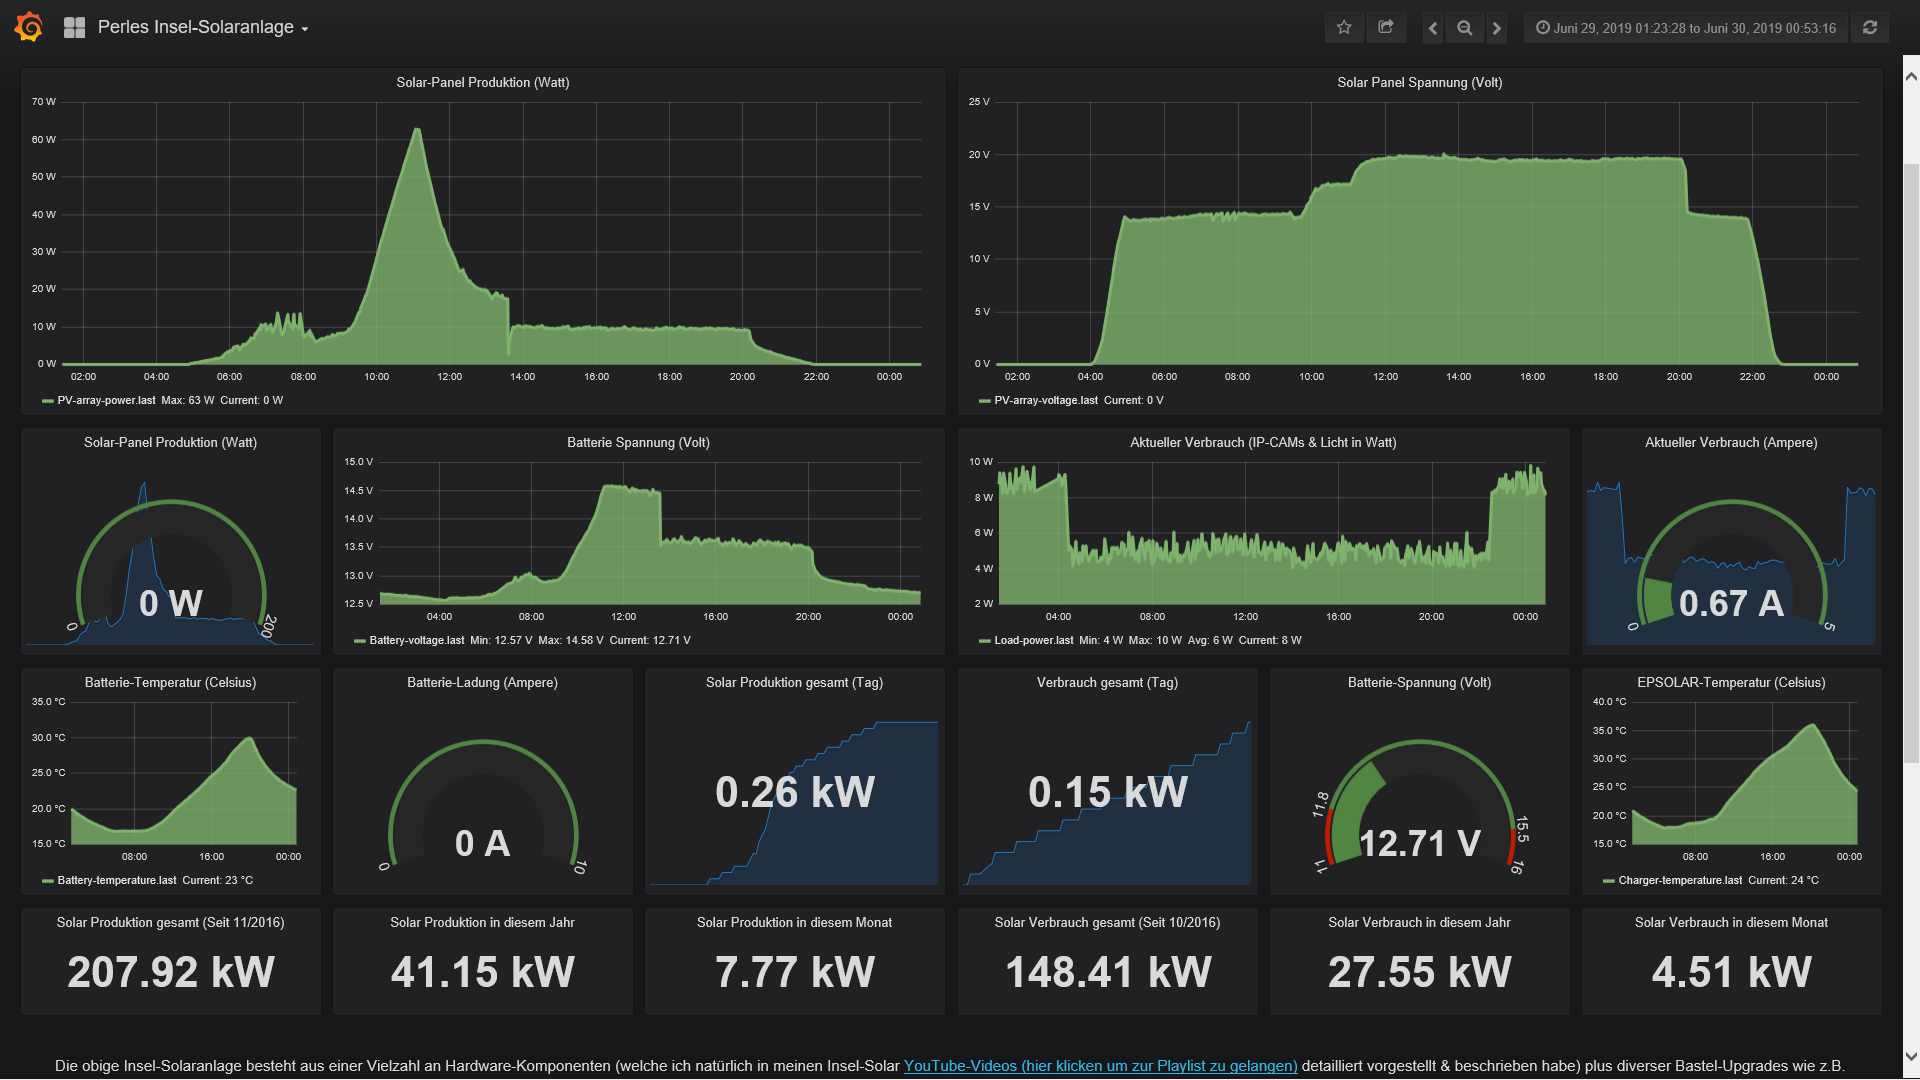Click the dashboard grid icon
This screenshot has height=1080, width=1920.
coord(74,28)
